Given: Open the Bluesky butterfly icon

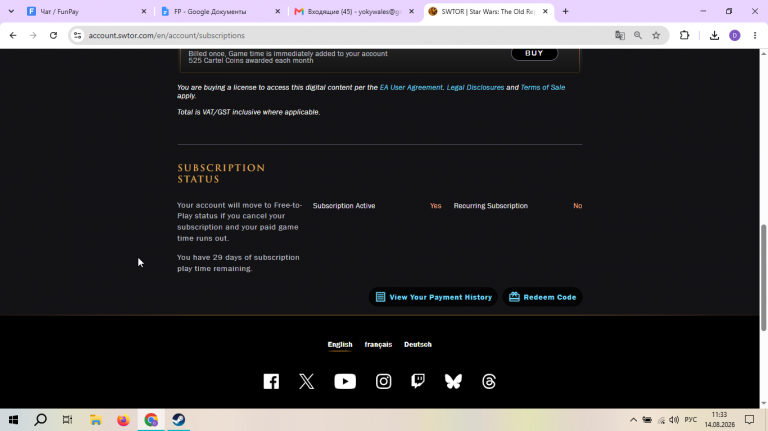Looking at the screenshot, I should click(453, 381).
